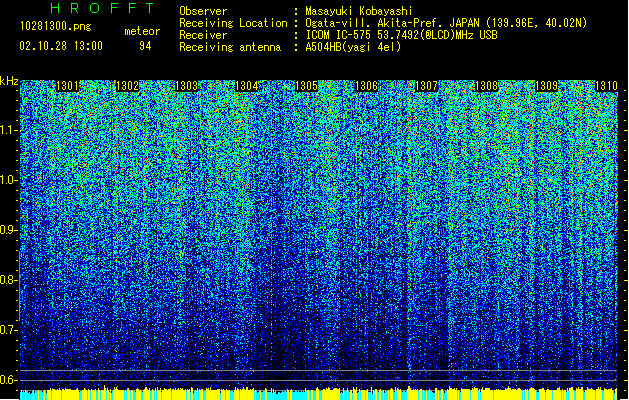Click the 0.9 frequency axis label
Viewport: 629px width, 400px height.
point(9,230)
